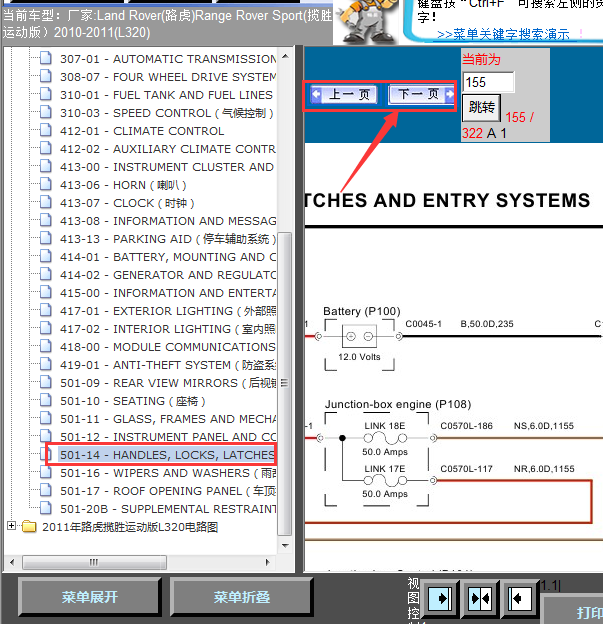Click the left-arrow view control icon
Image resolution: width=603 pixels, height=624 pixels.
click(520, 598)
